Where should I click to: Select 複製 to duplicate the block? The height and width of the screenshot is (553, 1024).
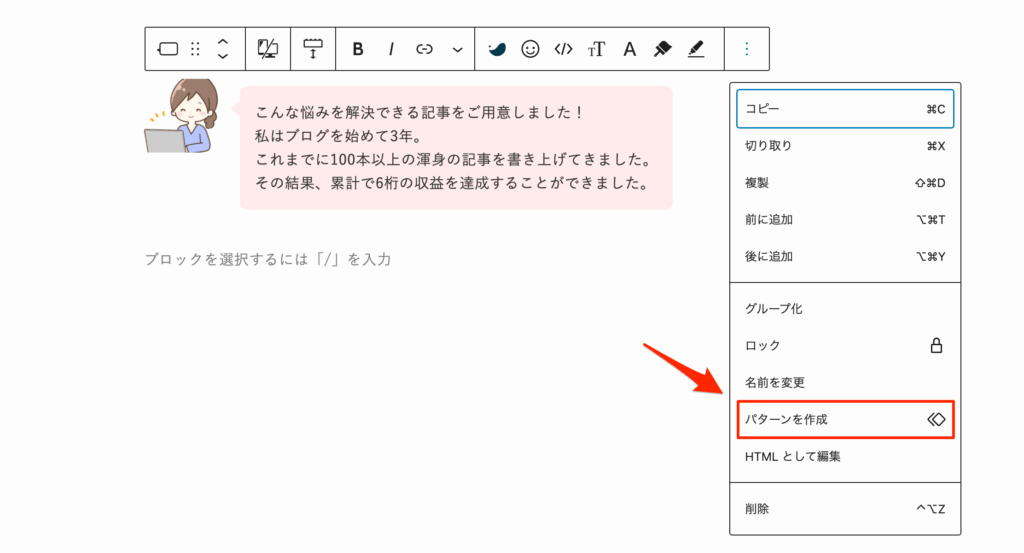tap(845, 183)
